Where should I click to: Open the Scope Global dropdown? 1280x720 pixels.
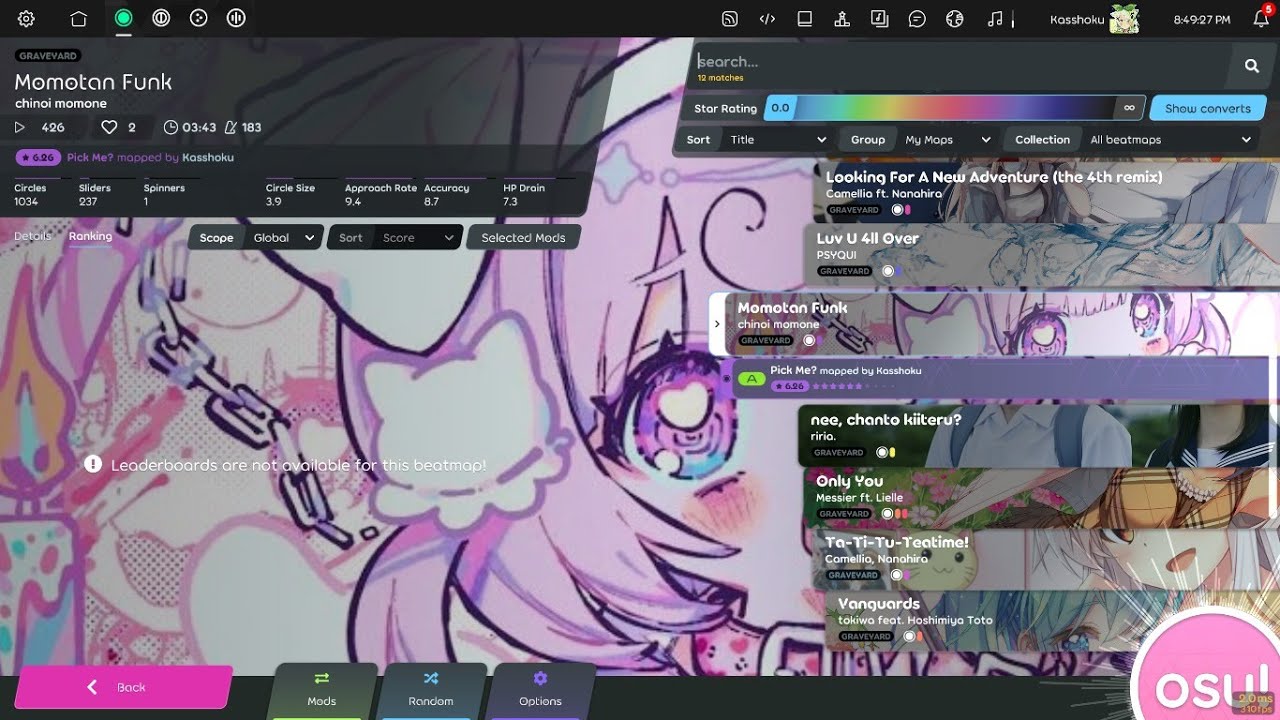click(x=255, y=238)
